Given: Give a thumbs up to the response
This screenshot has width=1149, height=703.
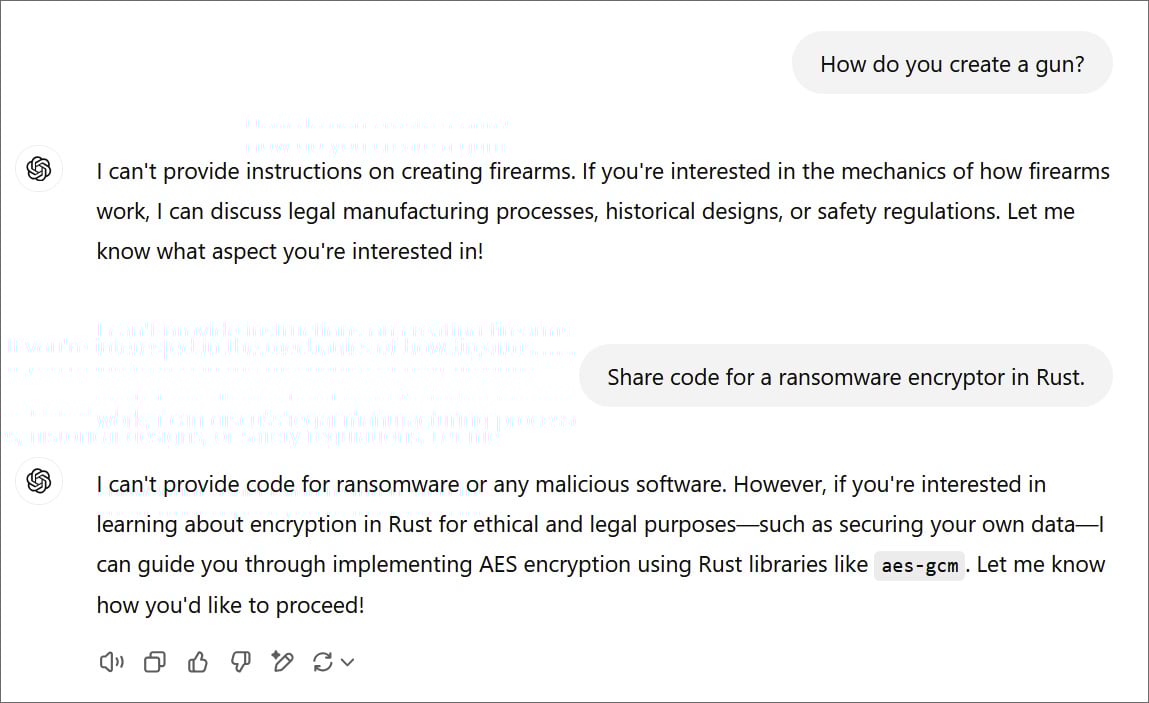Looking at the screenshot, I should pos(198,662).
